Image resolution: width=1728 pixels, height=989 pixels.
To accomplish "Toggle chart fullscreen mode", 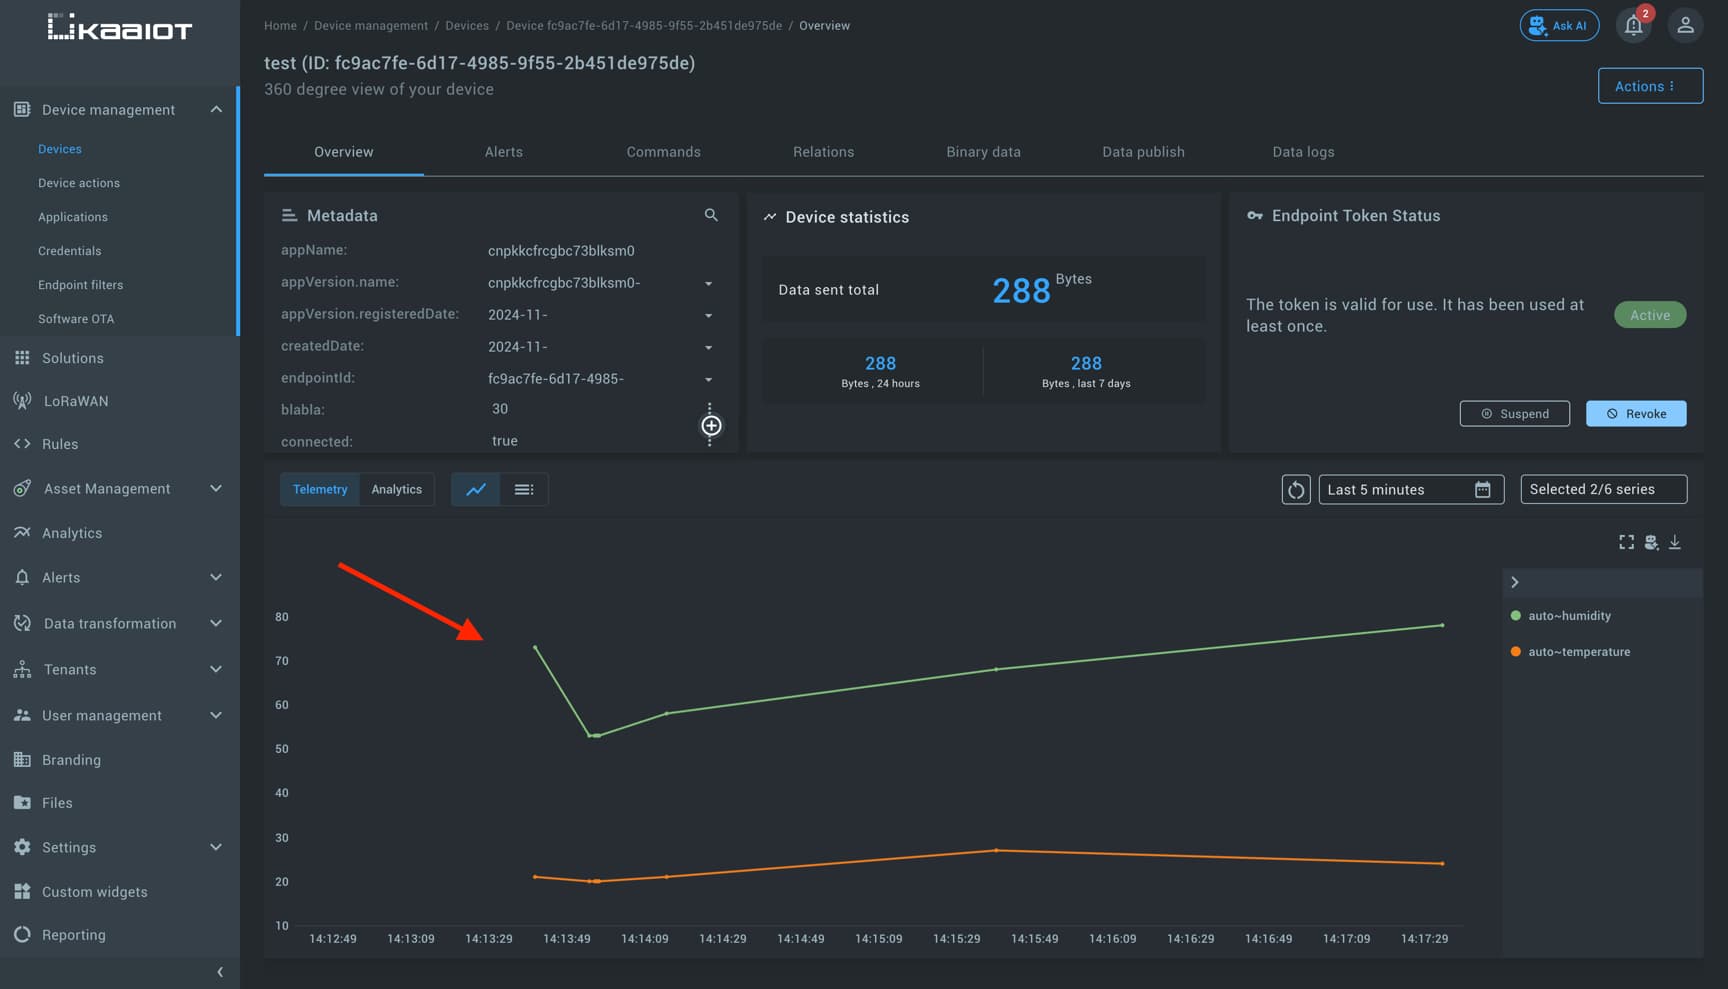I will 1627,542.
